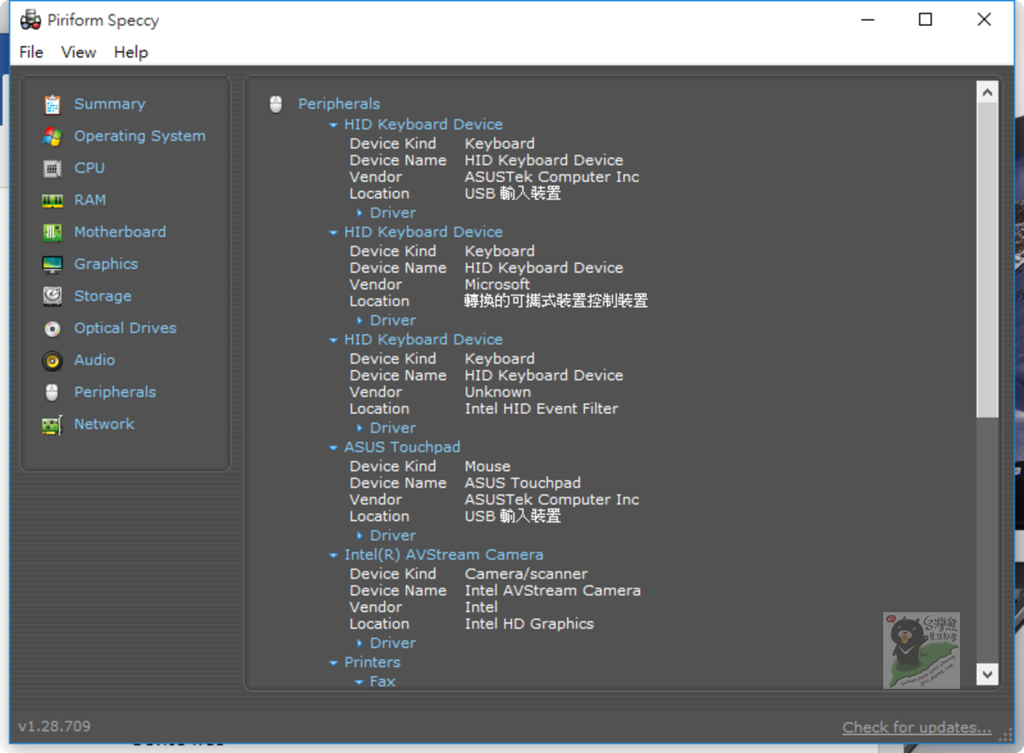Select Audio in the sidebar
1024x753 pixels.
[x=95, y=360]
